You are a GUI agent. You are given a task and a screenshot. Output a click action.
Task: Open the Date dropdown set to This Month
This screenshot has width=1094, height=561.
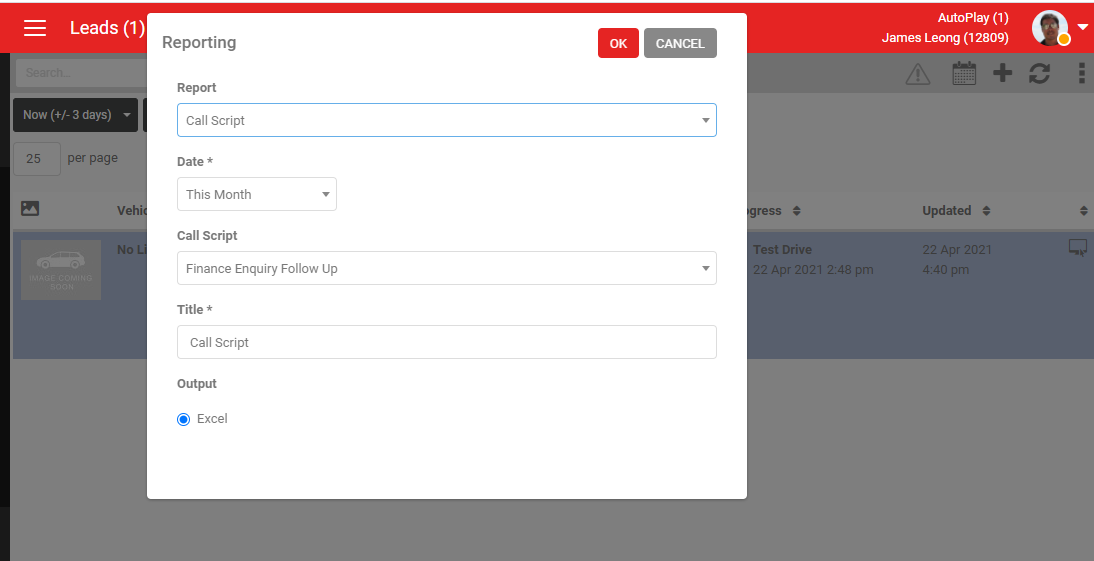pos(257,194)
